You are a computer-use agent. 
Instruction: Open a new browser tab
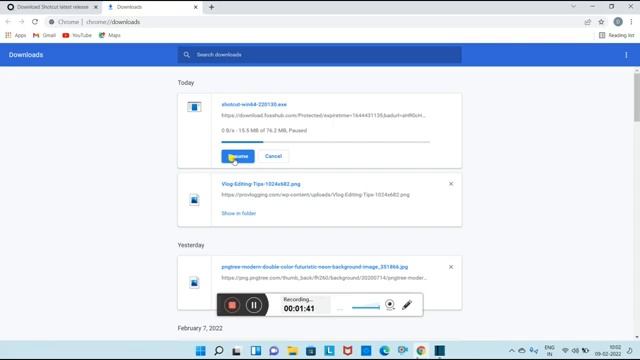(211, 7)
